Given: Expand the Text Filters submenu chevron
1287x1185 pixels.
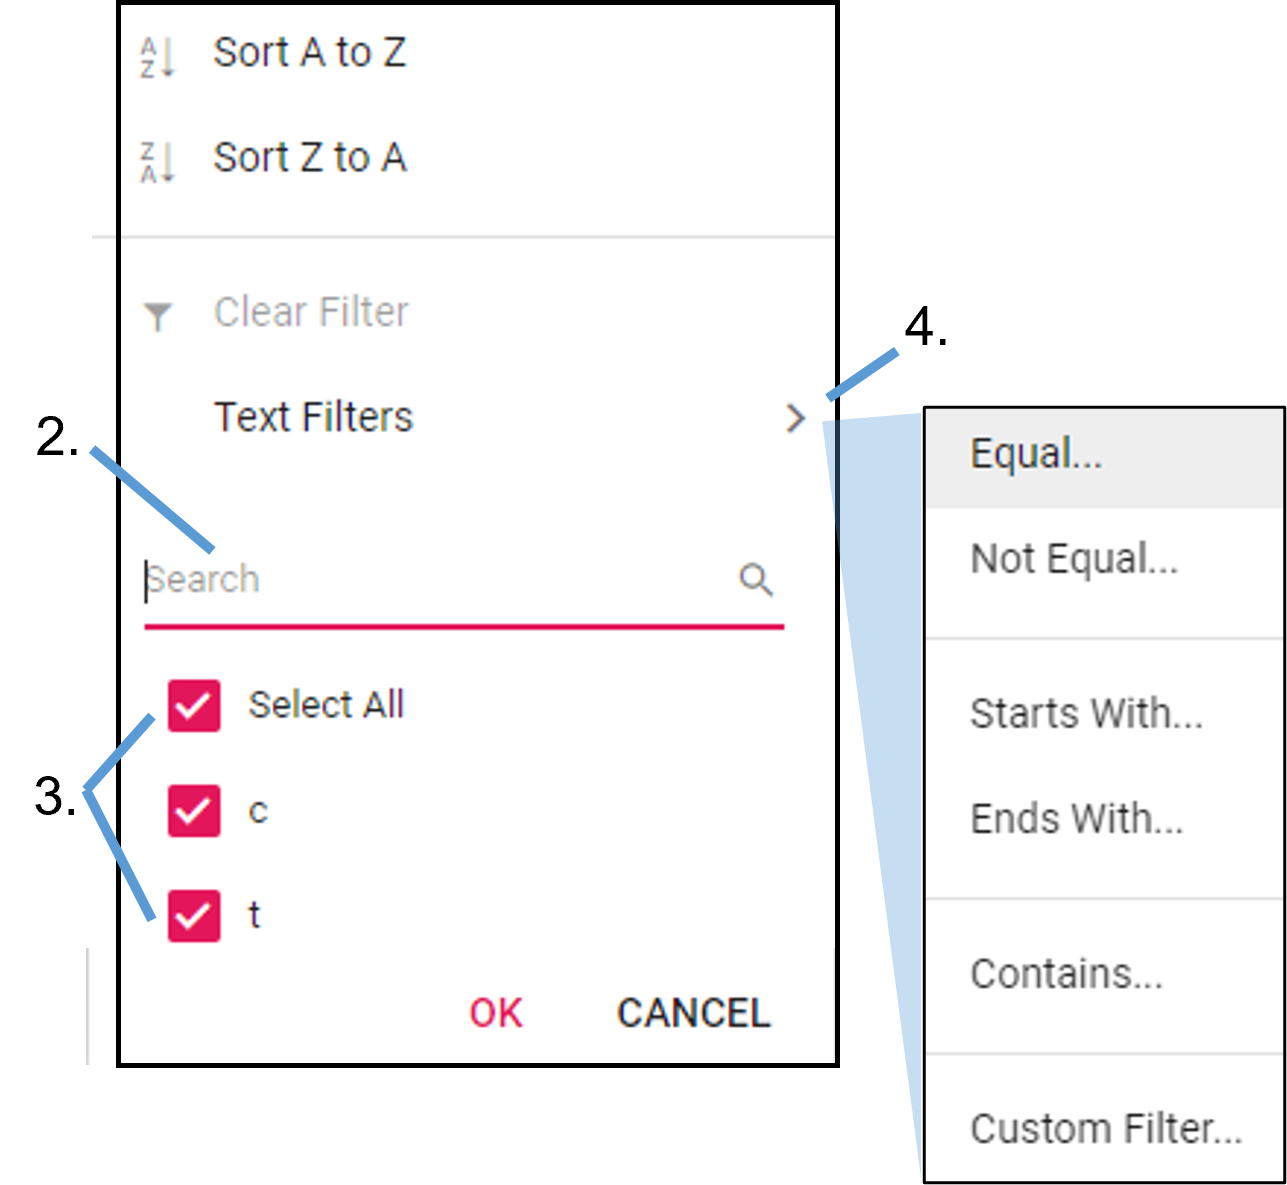Looking at the screenshot, I should 796,419.
